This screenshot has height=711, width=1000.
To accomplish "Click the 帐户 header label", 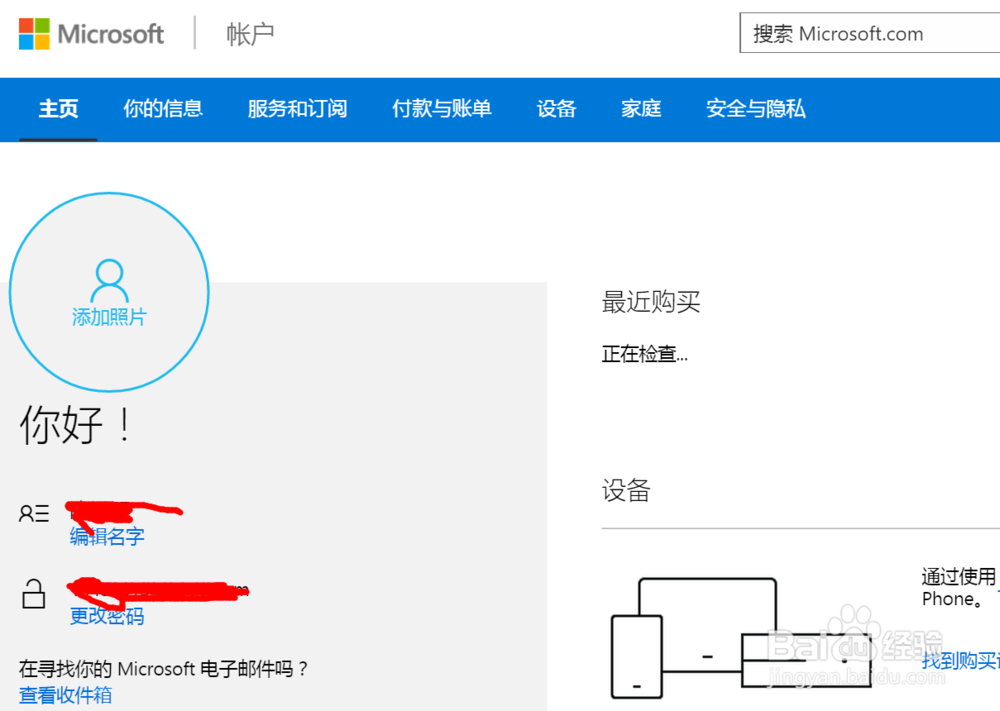I will pyautogui.click(x=249, y=35).
